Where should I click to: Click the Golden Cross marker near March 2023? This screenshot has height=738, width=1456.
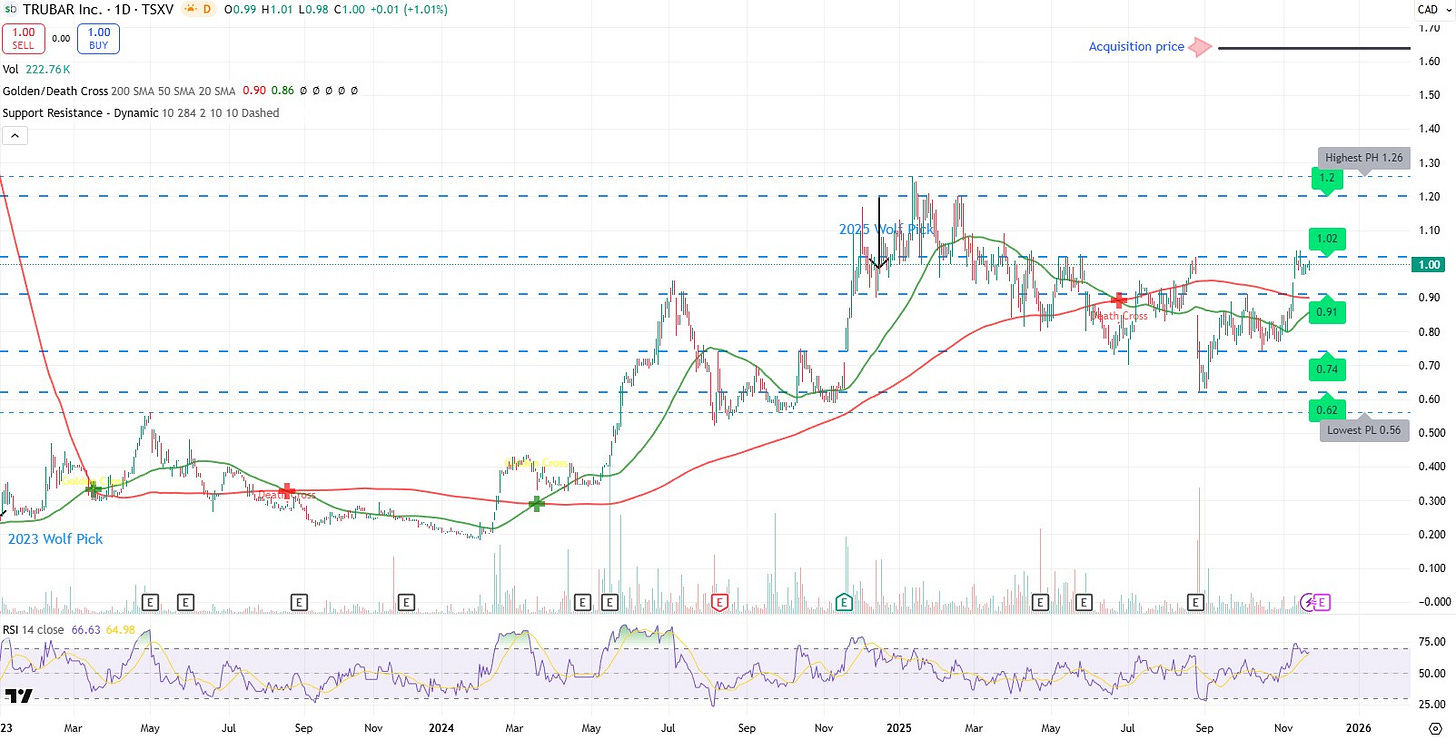(94, 488)
